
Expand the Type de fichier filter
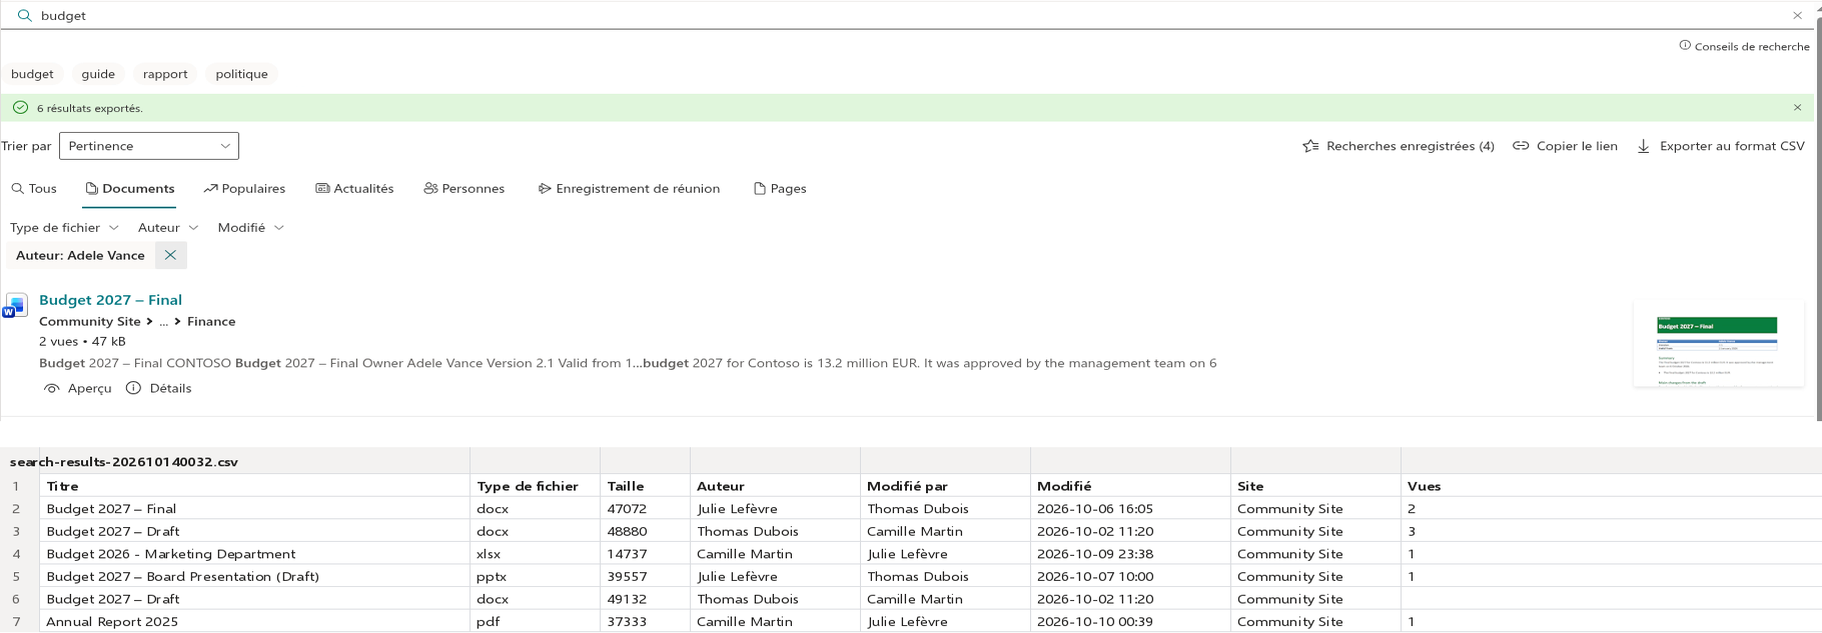pos(64,227)
